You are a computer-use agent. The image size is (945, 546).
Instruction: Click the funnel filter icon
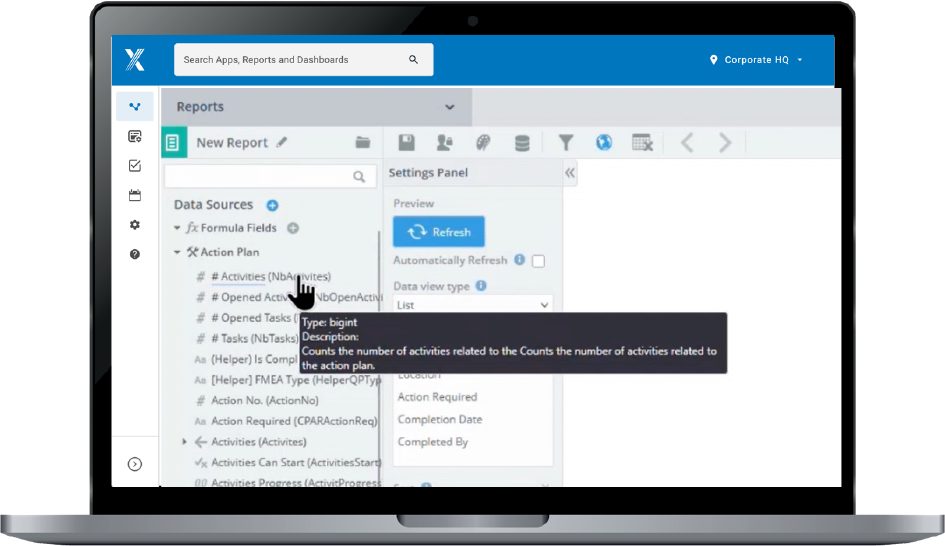[x=566, y=143]
